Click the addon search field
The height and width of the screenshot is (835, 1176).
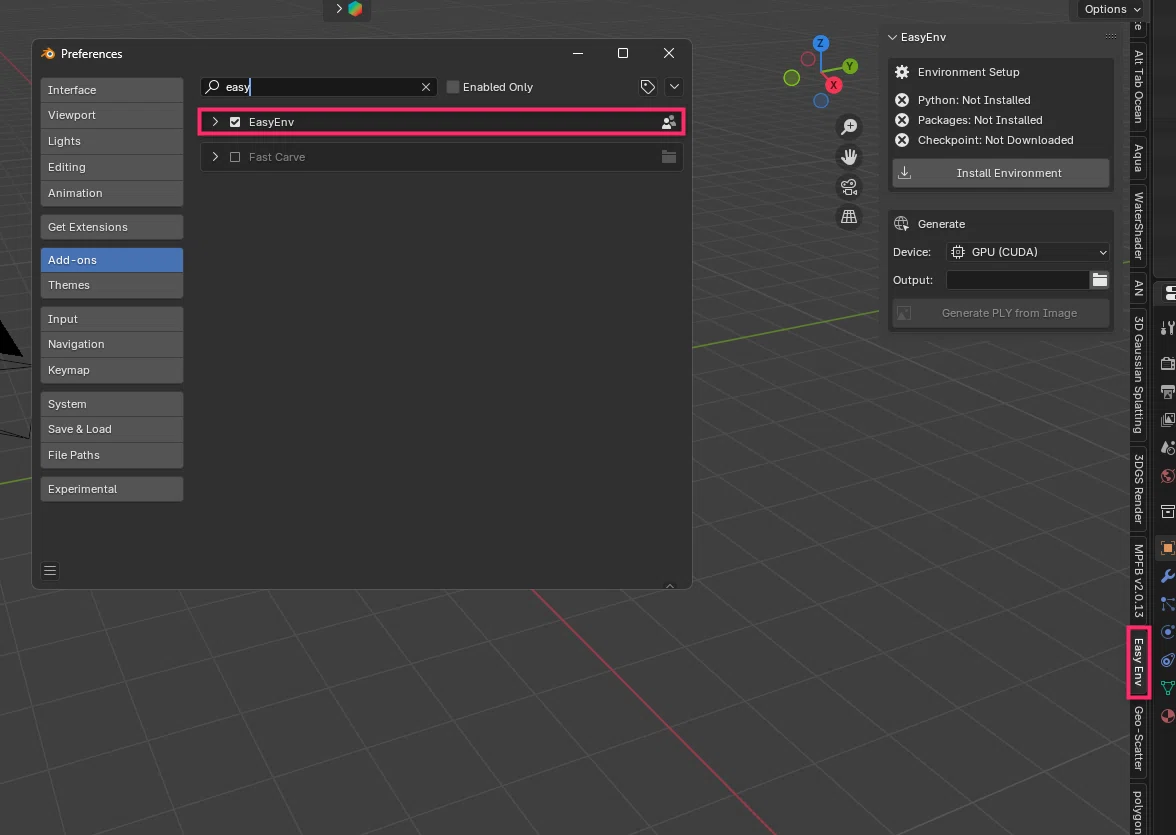[x=319, y=87]
